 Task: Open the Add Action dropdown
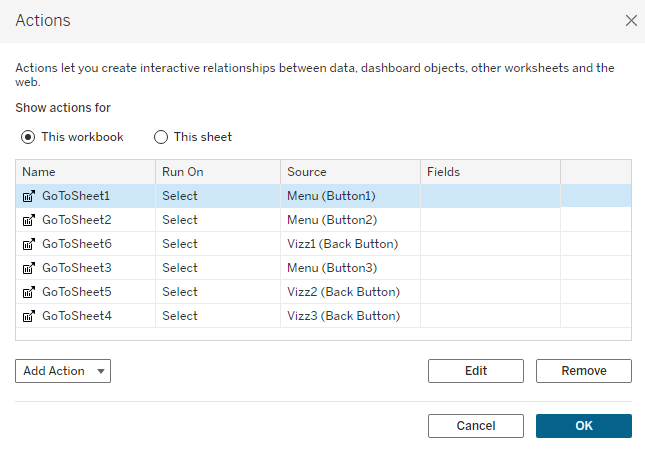63,371
